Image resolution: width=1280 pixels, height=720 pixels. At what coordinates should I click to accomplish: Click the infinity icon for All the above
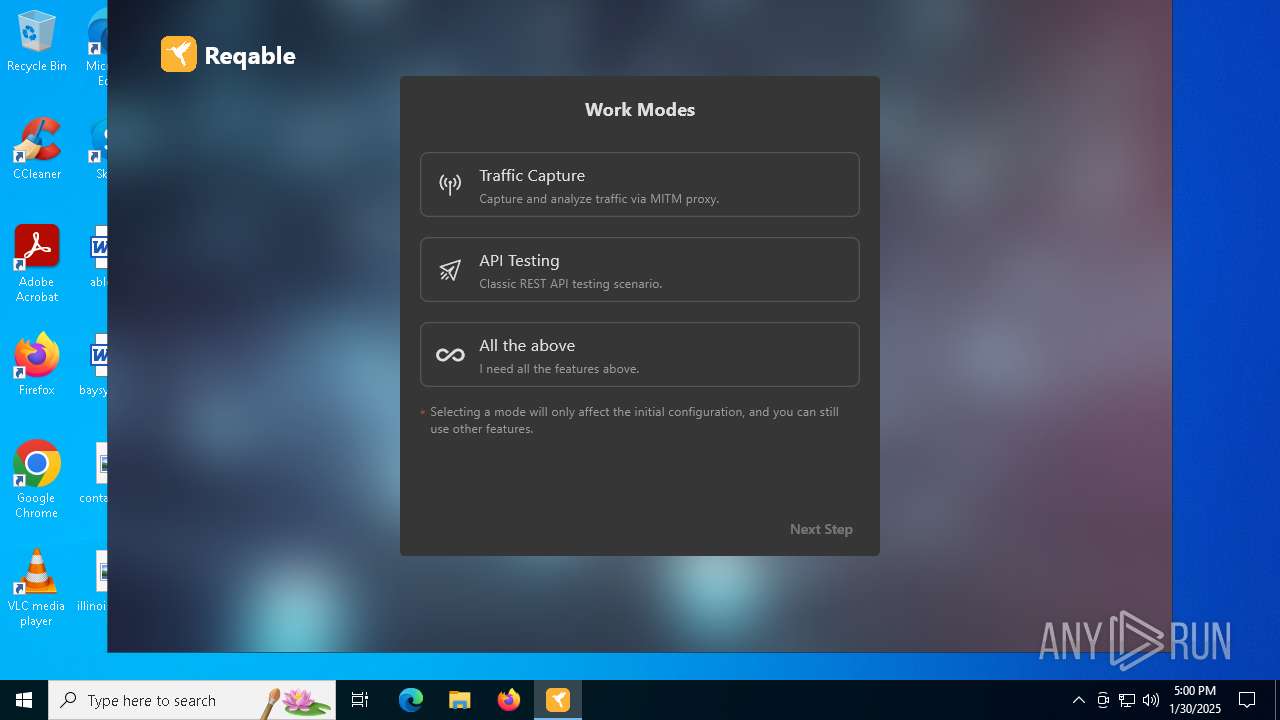[450, 355]
